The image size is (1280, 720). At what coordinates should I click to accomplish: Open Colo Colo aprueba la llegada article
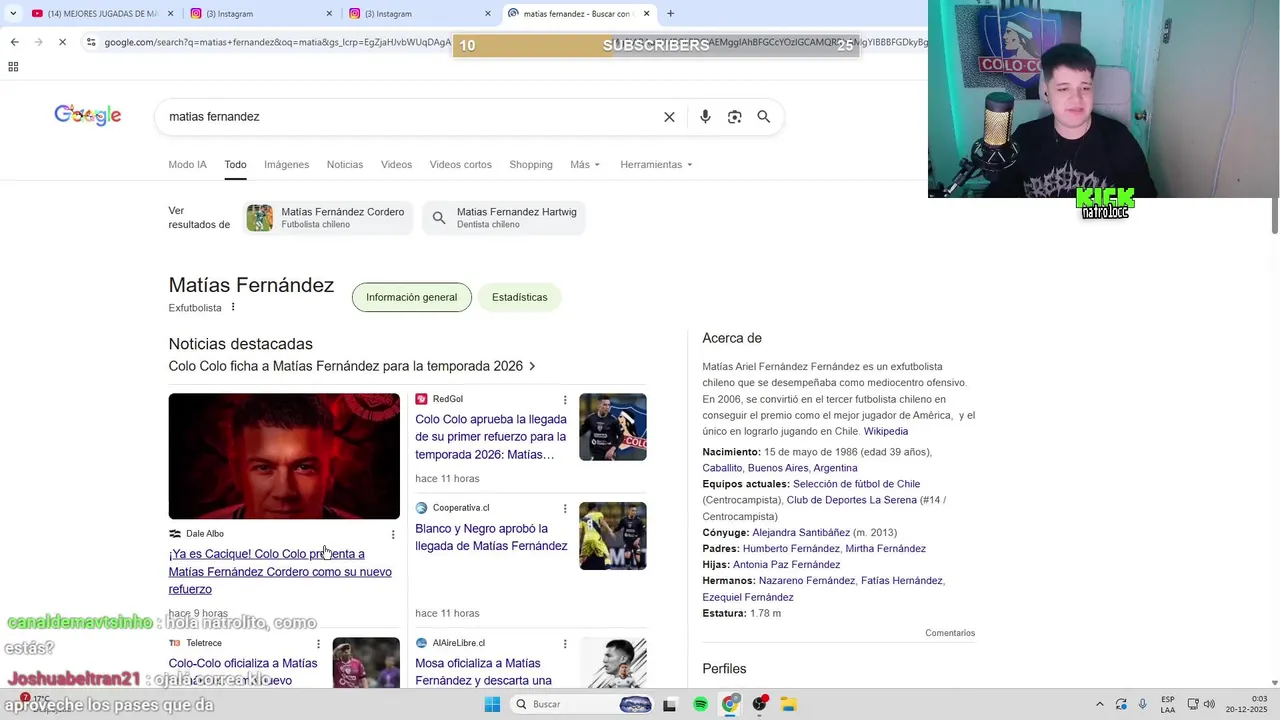(x=491, y=437)
